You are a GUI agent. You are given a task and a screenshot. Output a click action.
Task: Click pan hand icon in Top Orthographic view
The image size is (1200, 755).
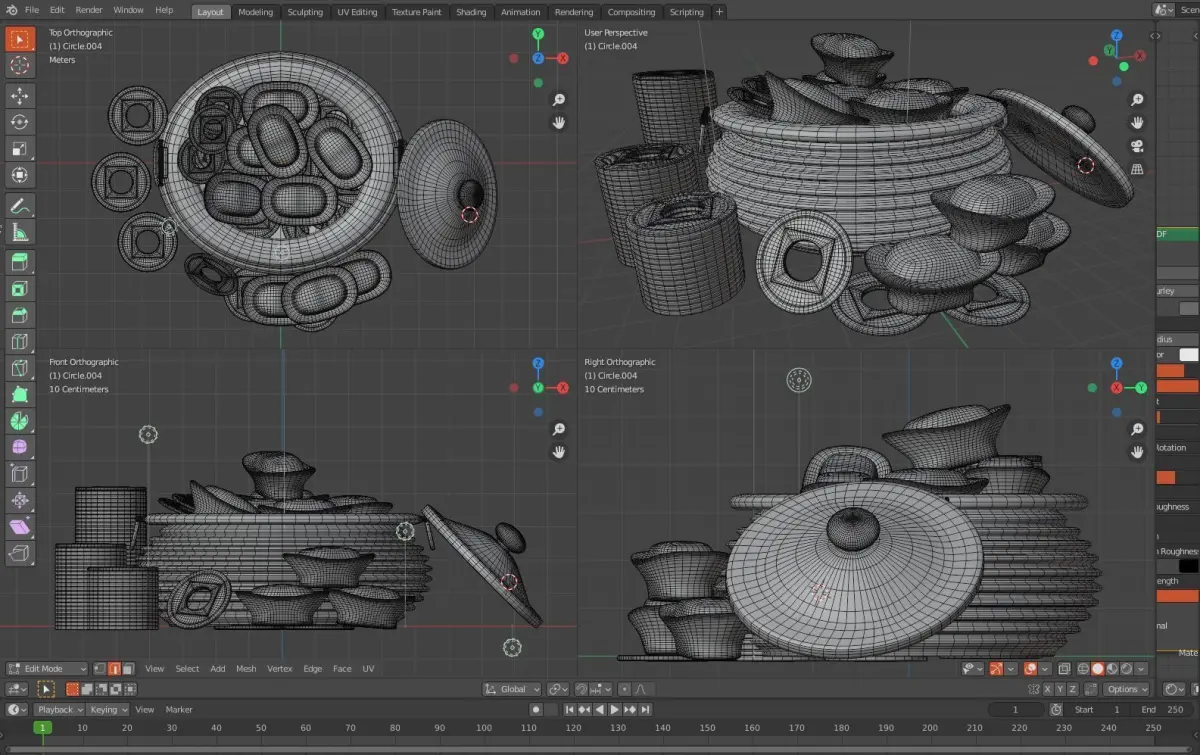click(x=559, y=122)
